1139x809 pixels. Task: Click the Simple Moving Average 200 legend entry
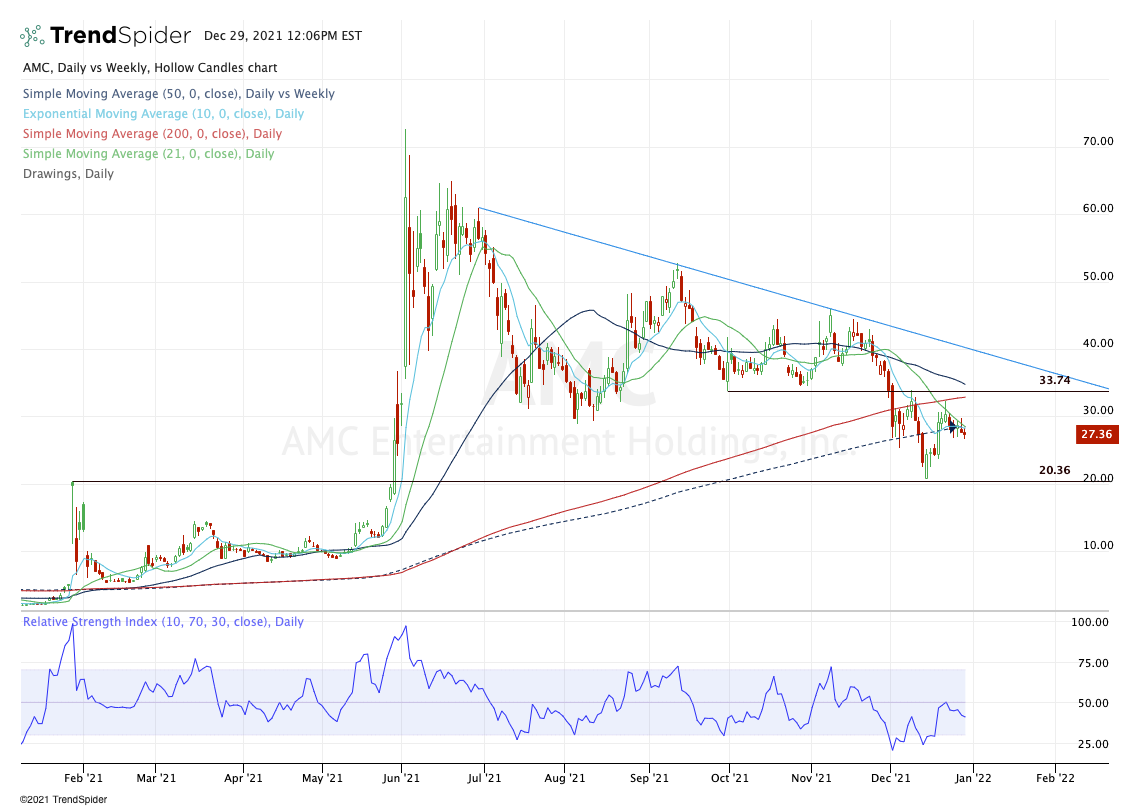click(151, 134)
